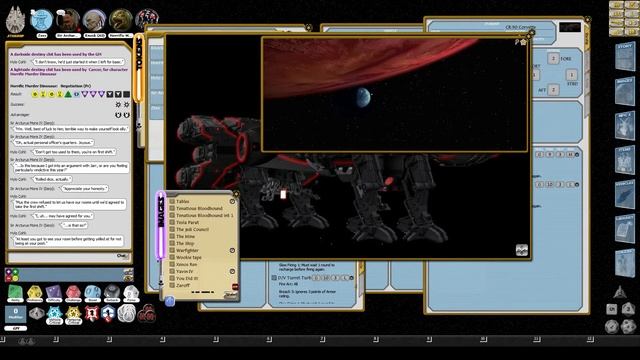Select Tenatious Bloodhound lvl 1 entry
This screenshot has height=360, width=640.
tap(204, 215)
